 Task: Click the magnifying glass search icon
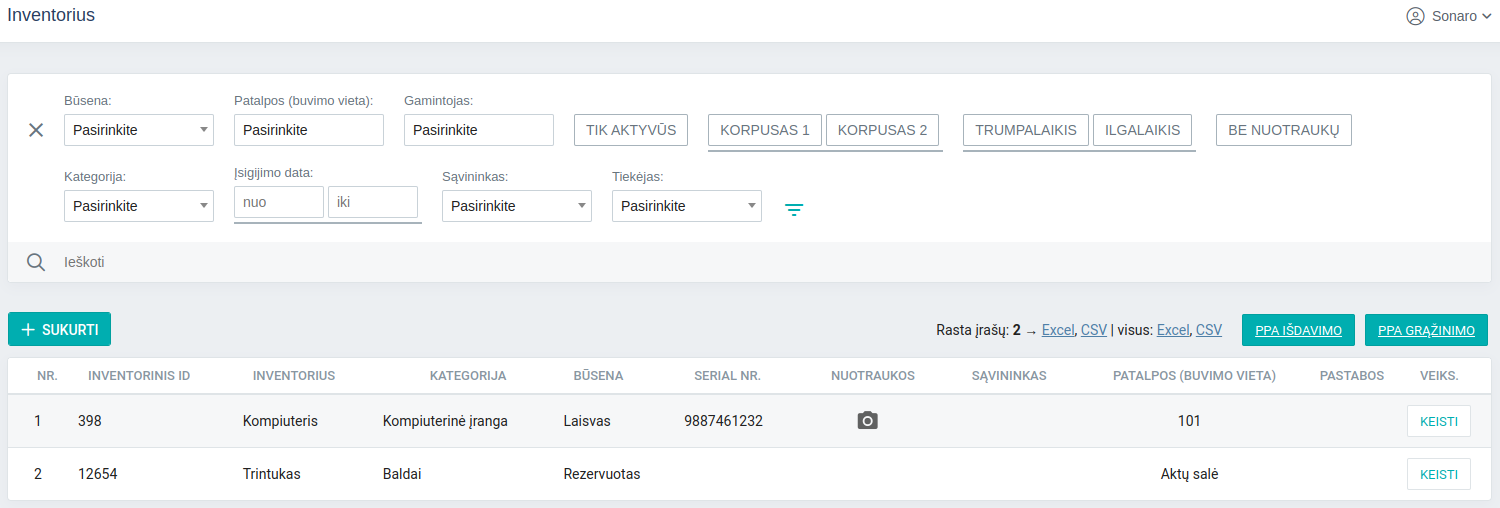[36, 262]
